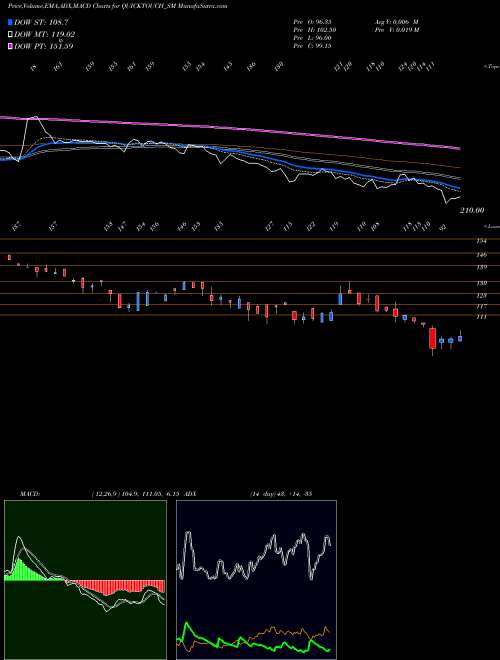This screenshot has height=660, width=500.
Task: Click the pink DOW PT legend swatch
Action: click(x=11, y=46)
